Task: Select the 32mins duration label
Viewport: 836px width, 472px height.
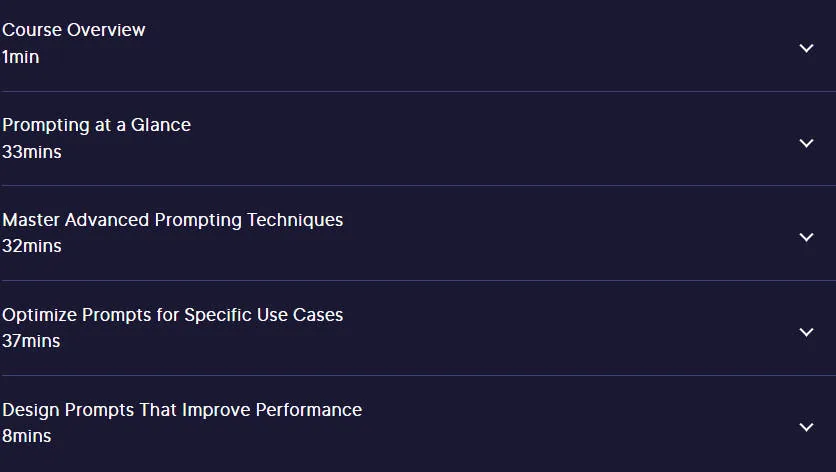Action: pos(31,246)
